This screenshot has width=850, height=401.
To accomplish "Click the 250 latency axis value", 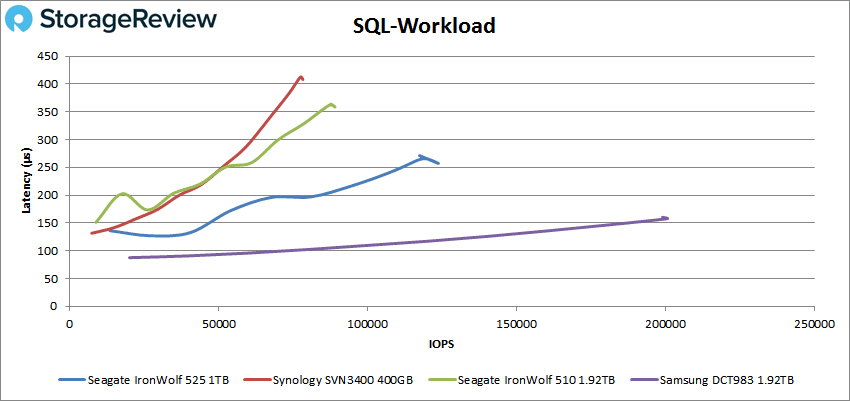I will [x=49, y=167].
